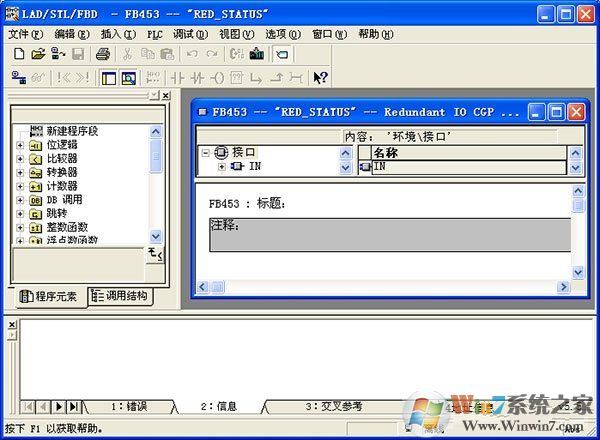Click the Open folder toolbar icon

pyautogui.click(x=38, y=54)
